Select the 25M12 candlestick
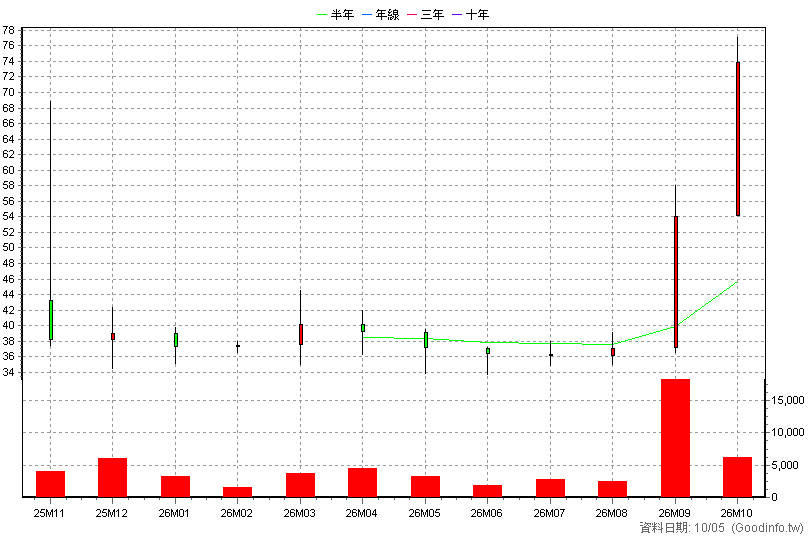Screen dimensions: 808x540 pyautogui.click(x=113, y=336)
